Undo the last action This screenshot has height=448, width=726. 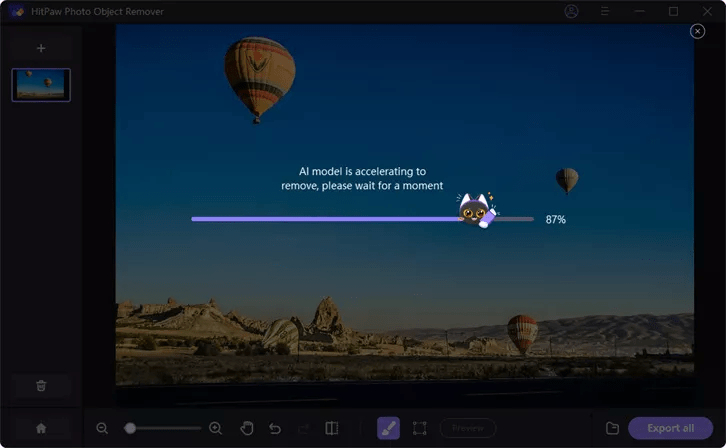click(275, 428)
